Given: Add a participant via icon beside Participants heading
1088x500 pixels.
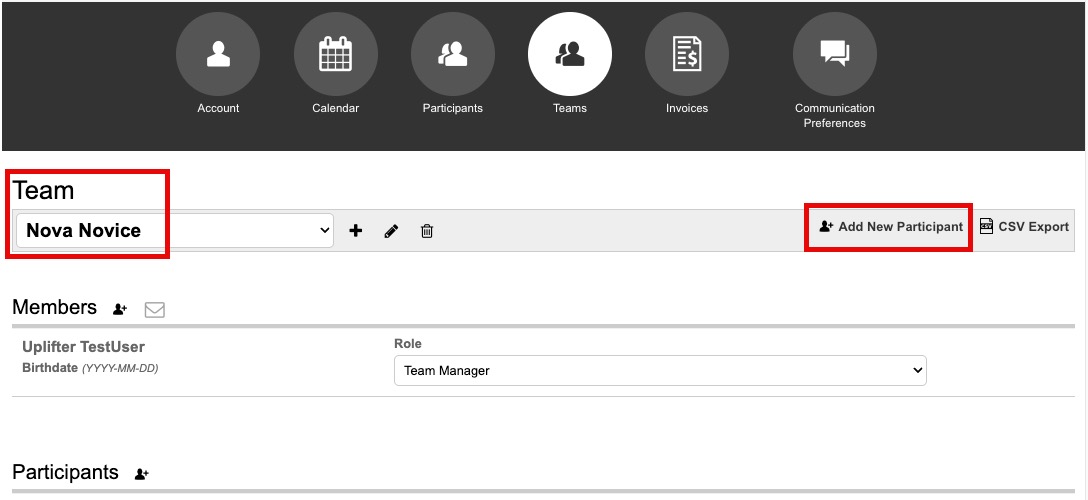Looking at the screenshot, I should [x=142, y=474].
